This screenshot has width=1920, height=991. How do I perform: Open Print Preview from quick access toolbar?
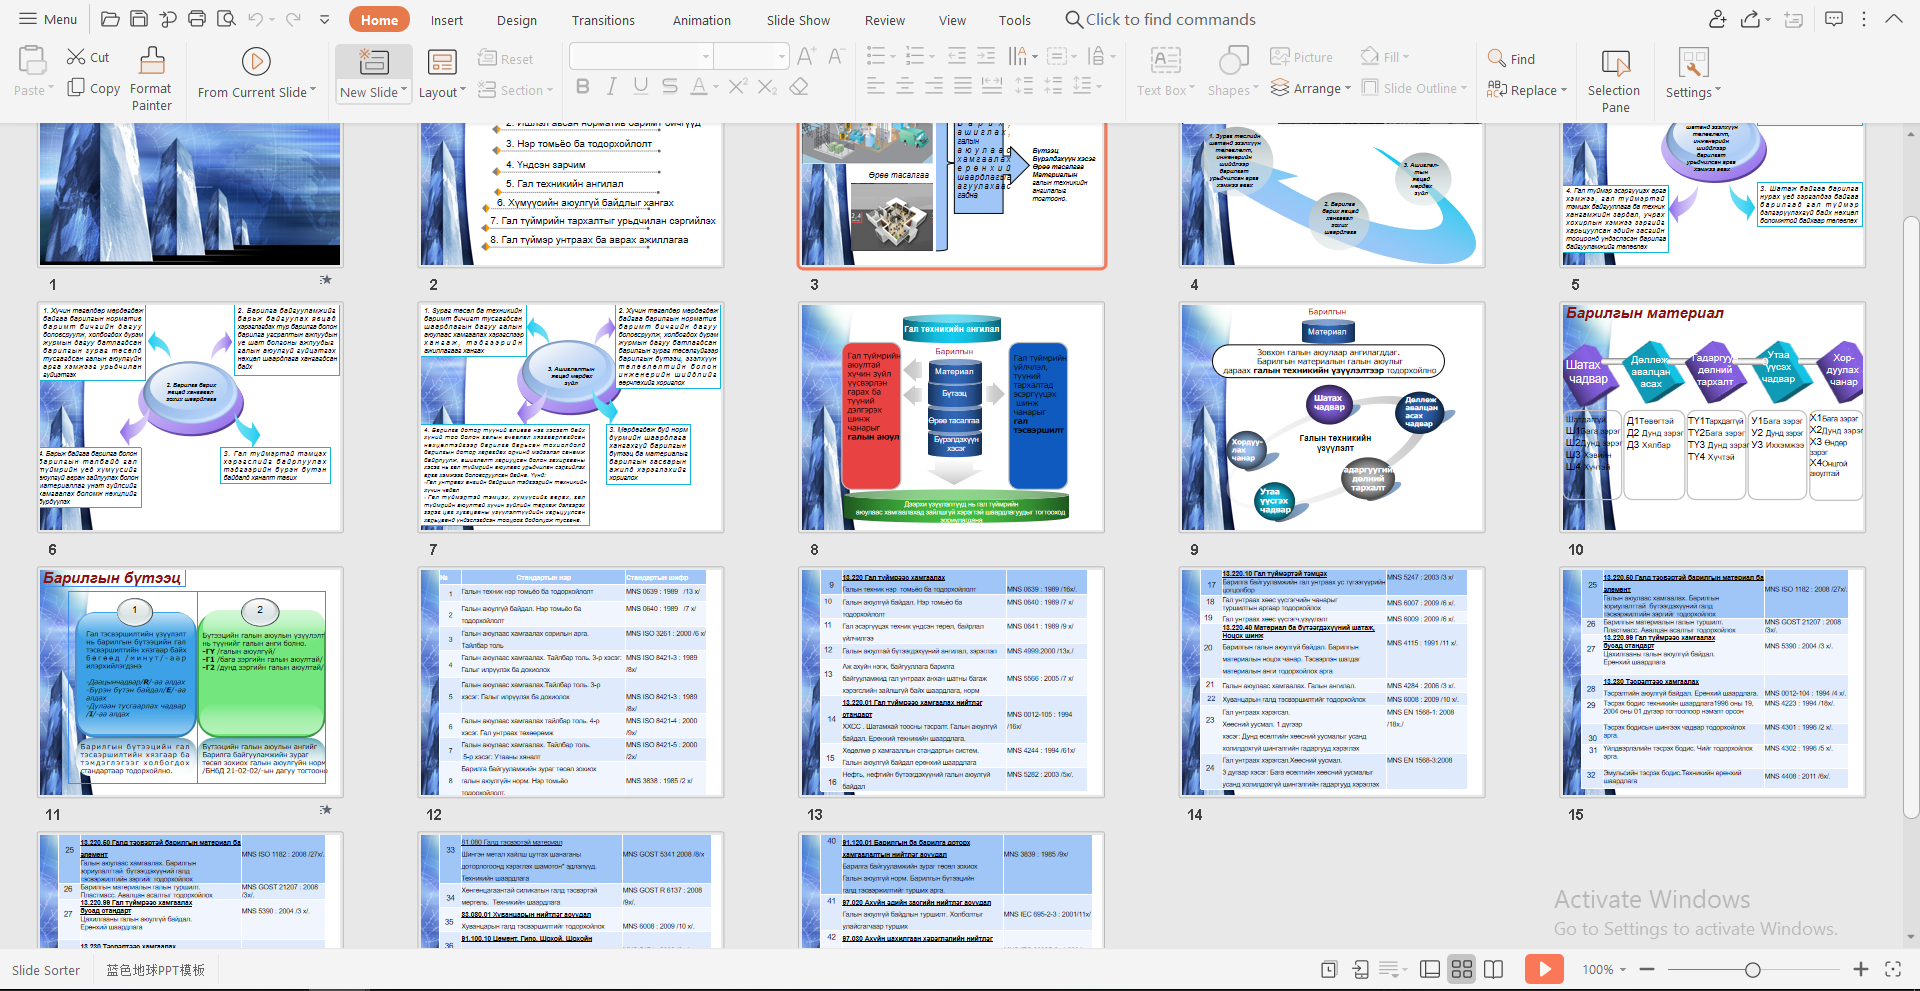pyautogui.click(x=227, y=19)
